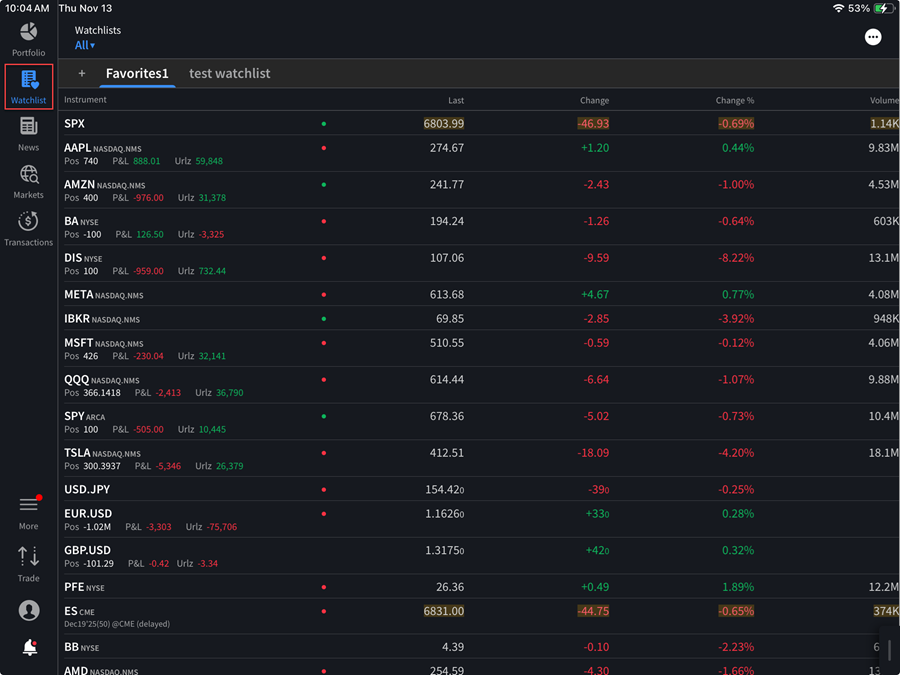The image size is (900, 675).
Task: Select the Favorites1 tab
Action: (139, 73)
